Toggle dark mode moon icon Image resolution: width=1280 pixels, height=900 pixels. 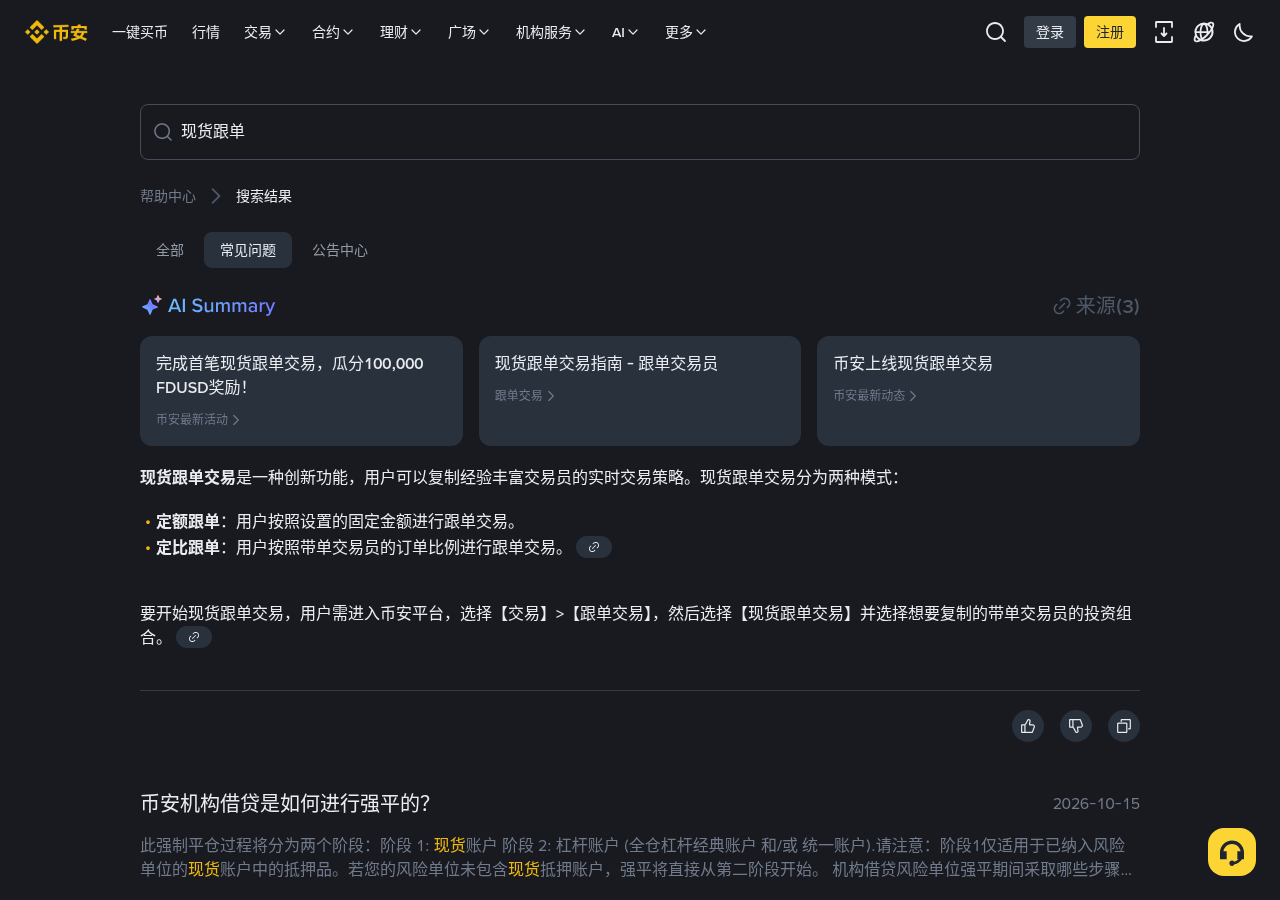click(1244, 32)
